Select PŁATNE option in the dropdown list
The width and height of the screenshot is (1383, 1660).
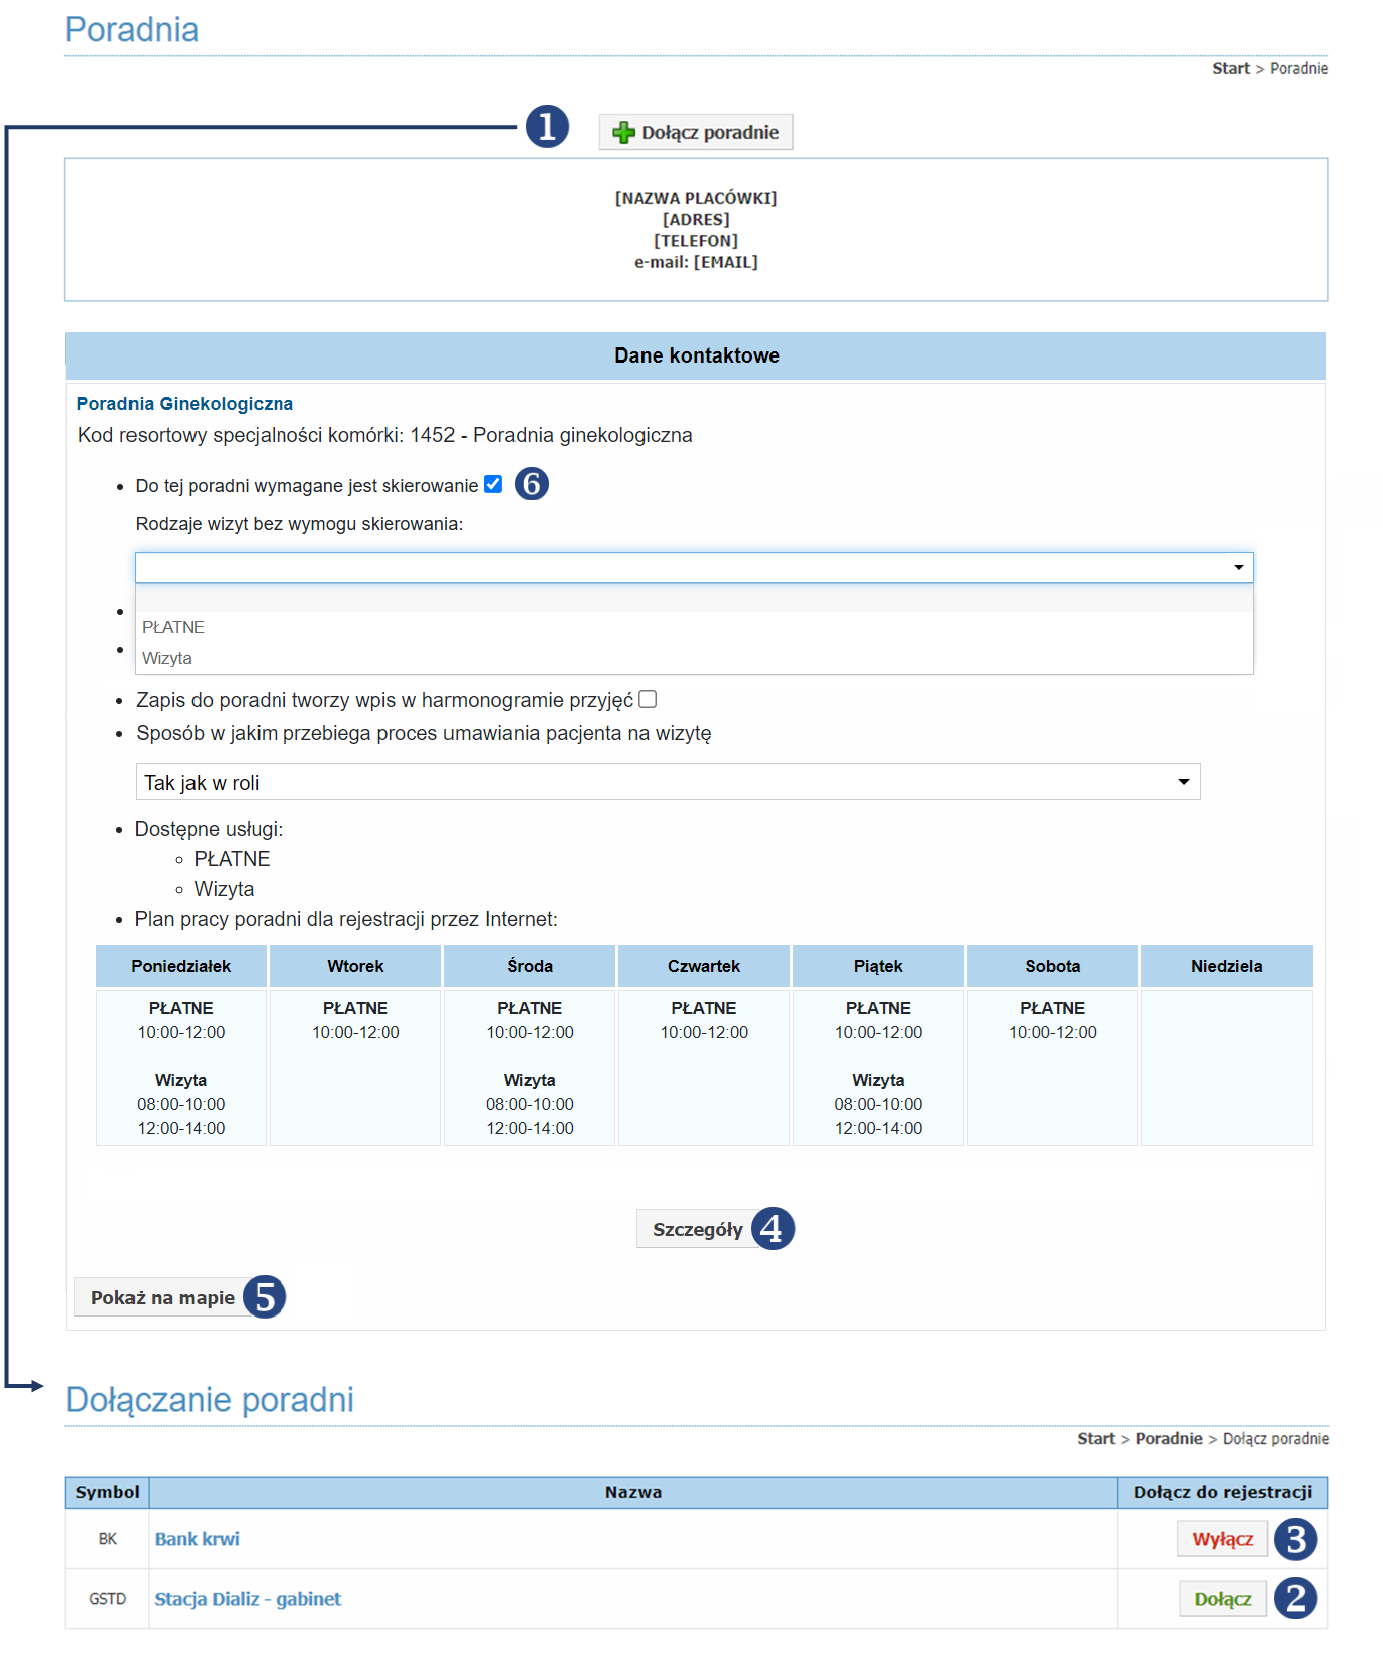click(x=694, y=627)
